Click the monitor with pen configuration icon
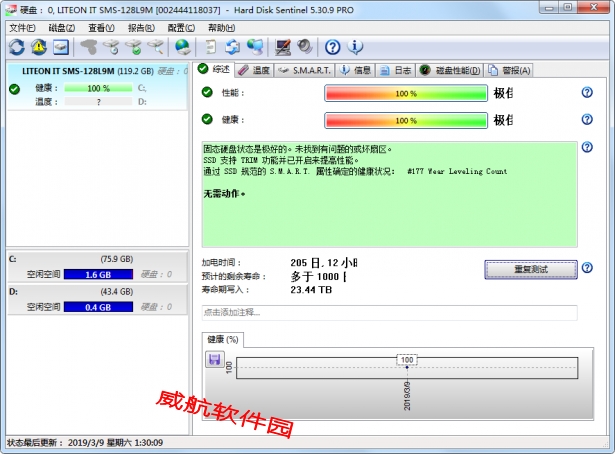 [x=283, y=47]
